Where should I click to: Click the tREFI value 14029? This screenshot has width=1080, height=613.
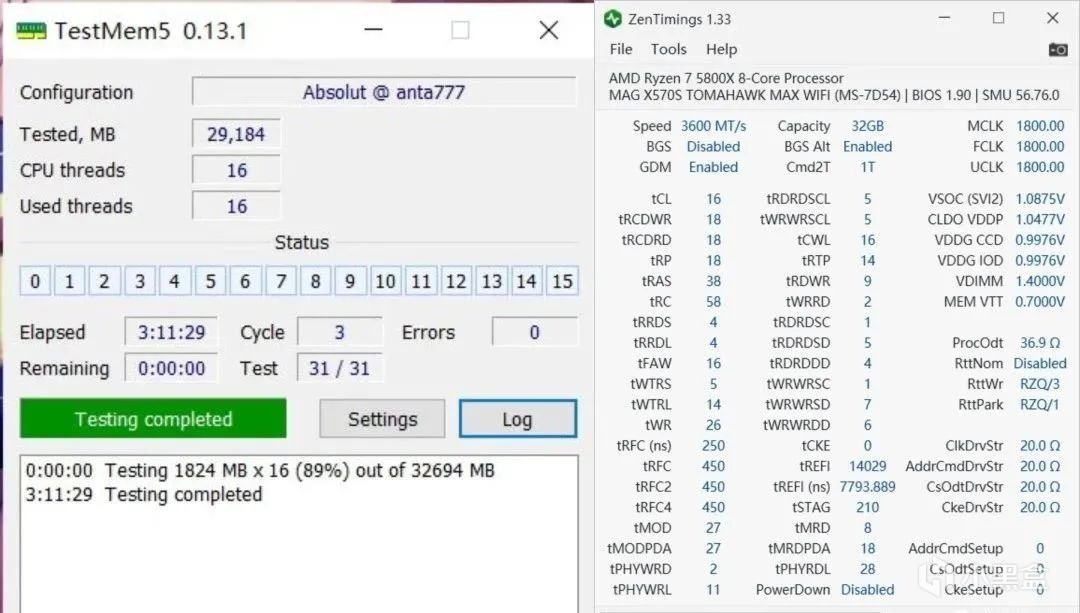click(867, 466)
